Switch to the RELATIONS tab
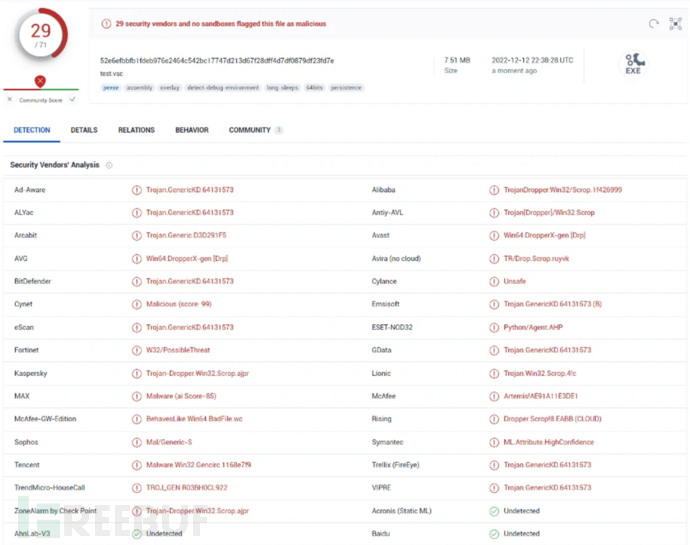 [136, 130]
